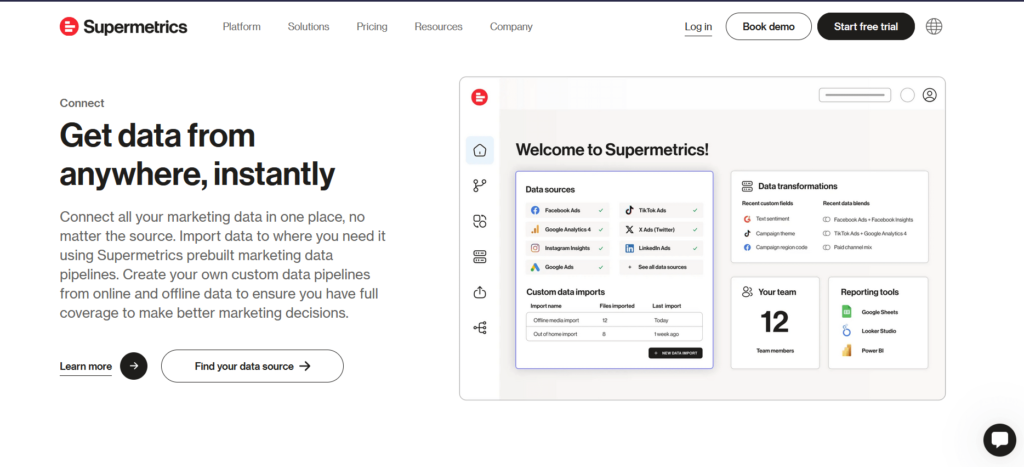Click the search field in dashboard header
The height and width of the screenshot is (467, 1024).
854,95
